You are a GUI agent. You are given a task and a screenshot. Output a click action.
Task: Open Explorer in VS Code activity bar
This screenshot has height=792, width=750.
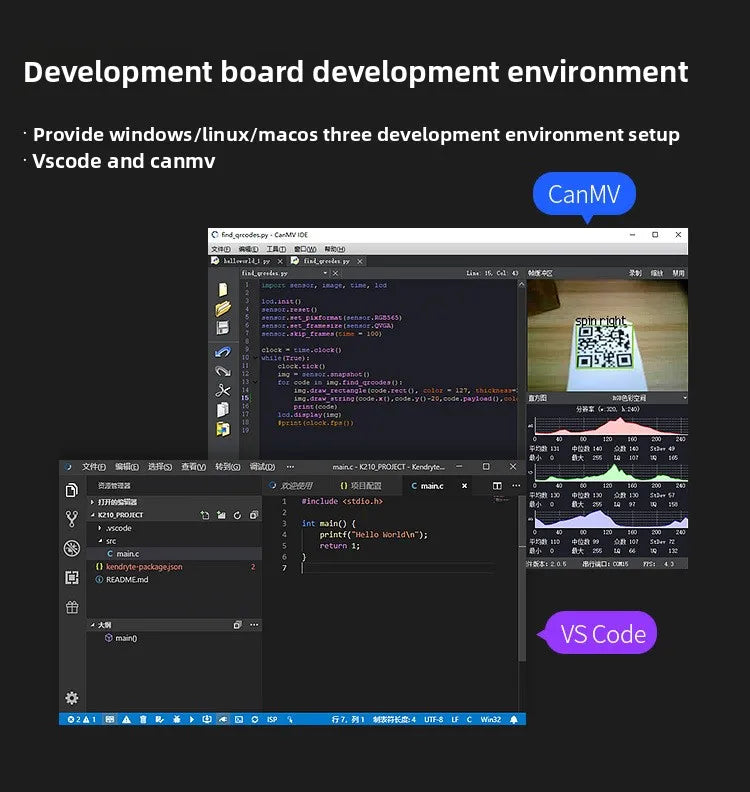click(x=72, y=490)
